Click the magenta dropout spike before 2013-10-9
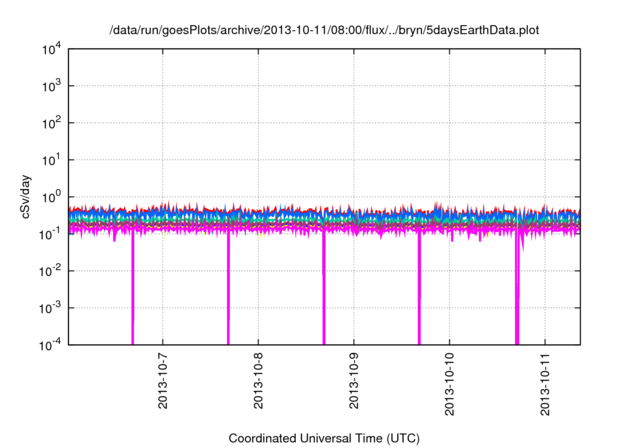Screen dimensions: 640x448 (324, 288)
